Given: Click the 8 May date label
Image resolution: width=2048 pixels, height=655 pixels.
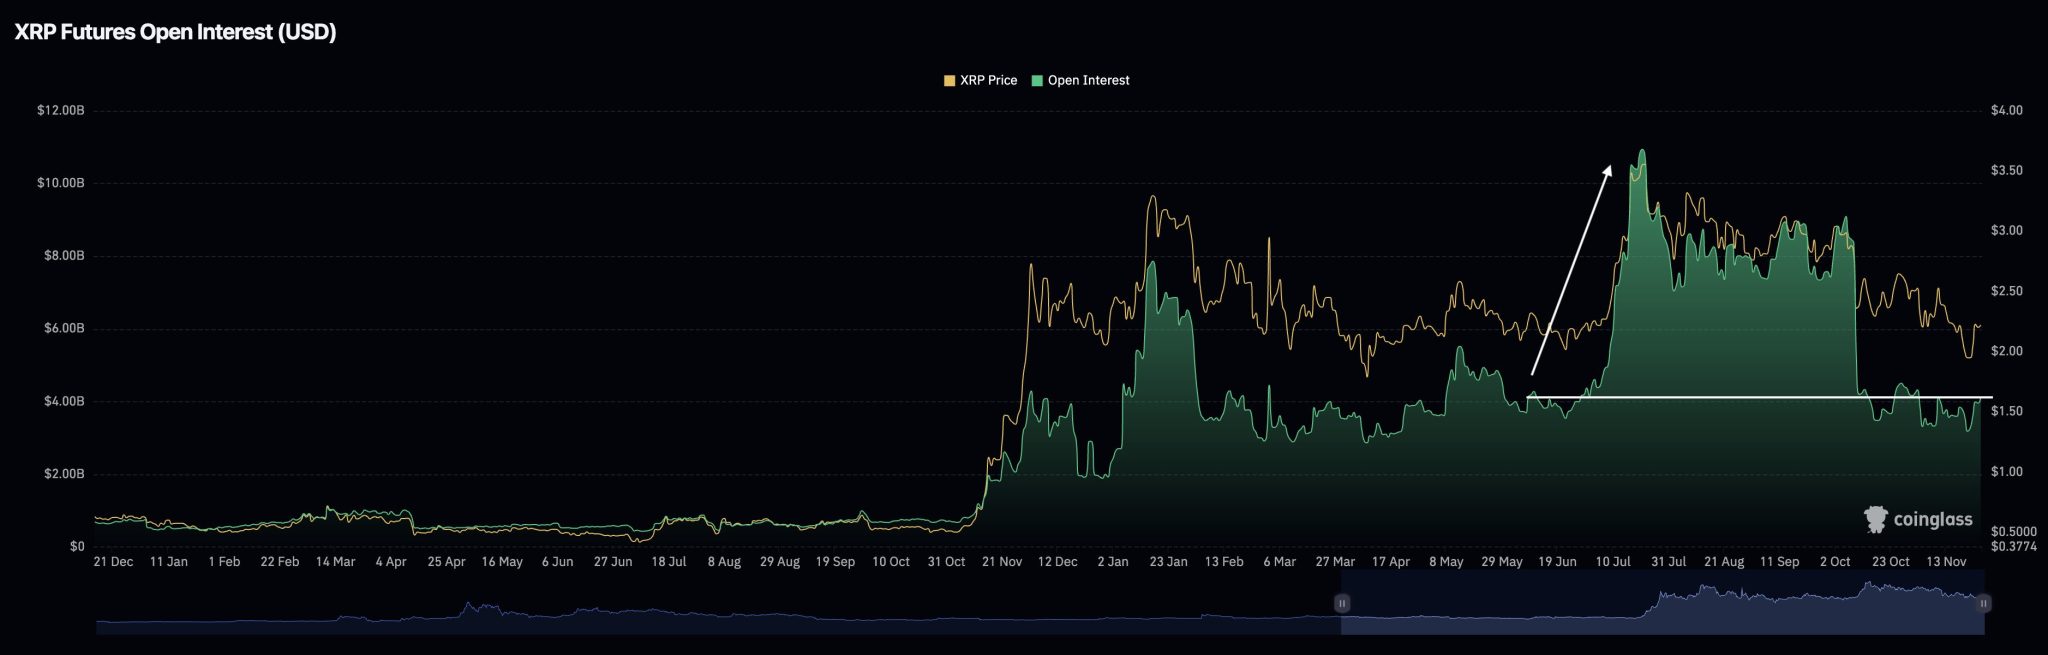Looking at the screenshot, I should pyautogui.click(x=1446, y=562).
